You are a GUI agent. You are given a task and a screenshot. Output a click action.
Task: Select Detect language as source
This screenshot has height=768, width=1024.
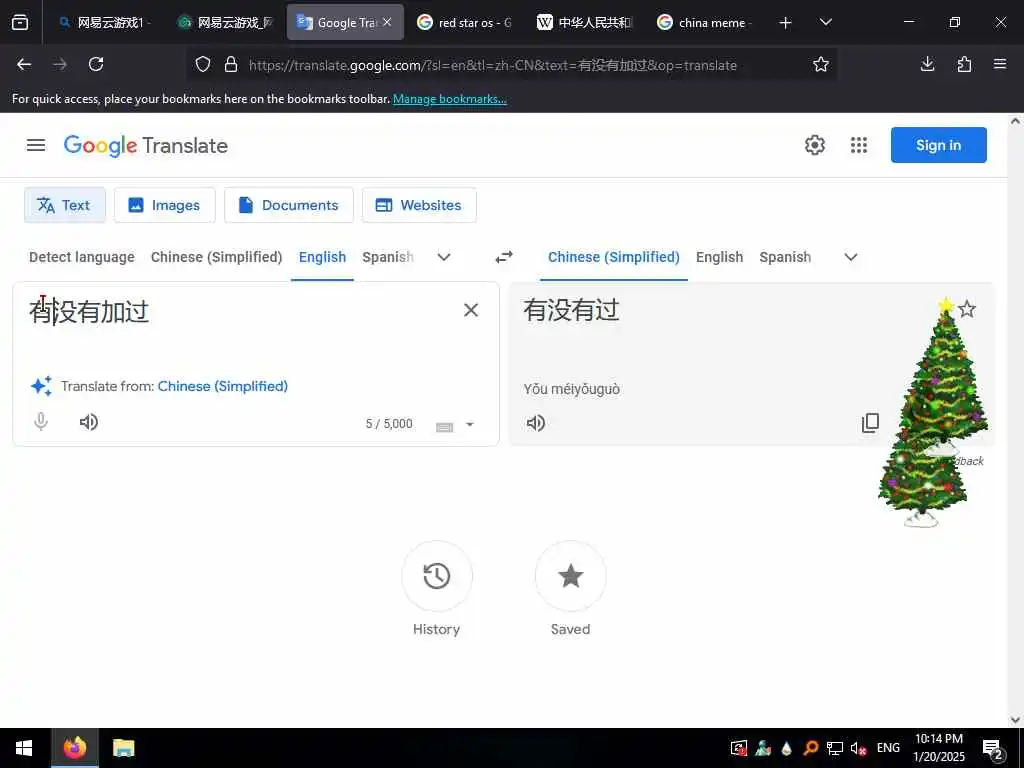click(82, 257)
